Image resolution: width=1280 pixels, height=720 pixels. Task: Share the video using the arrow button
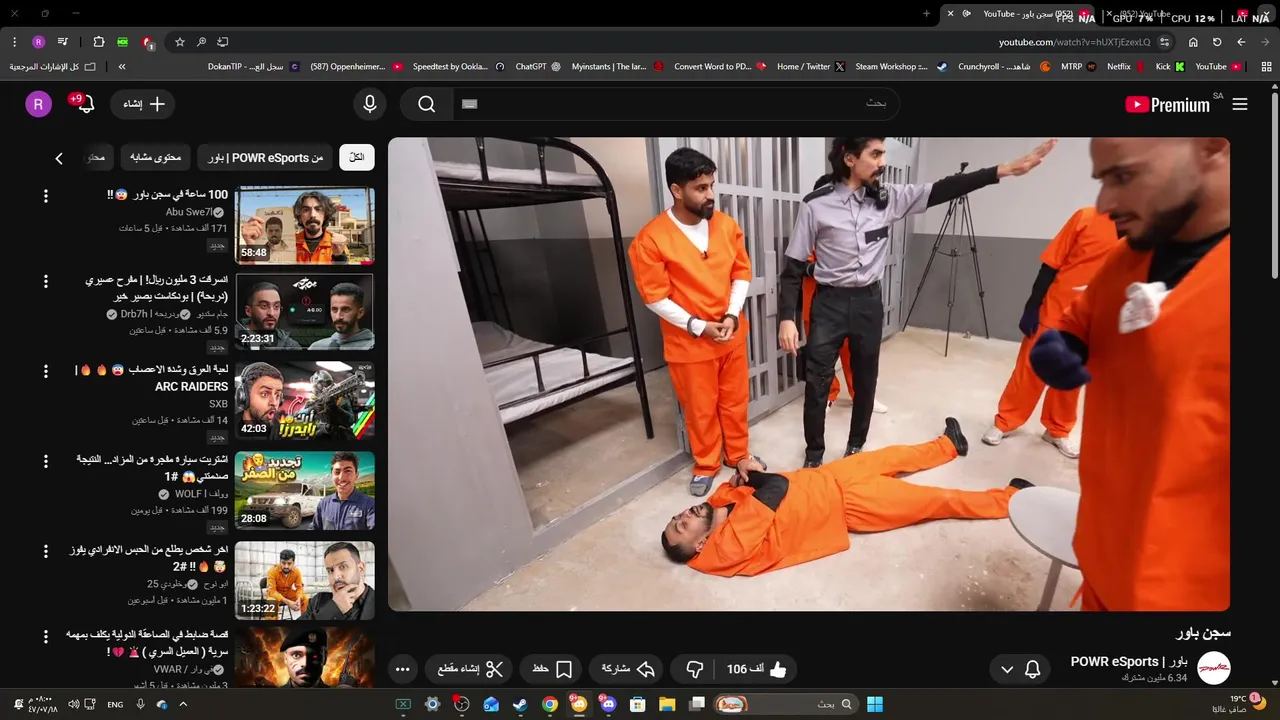629,669
